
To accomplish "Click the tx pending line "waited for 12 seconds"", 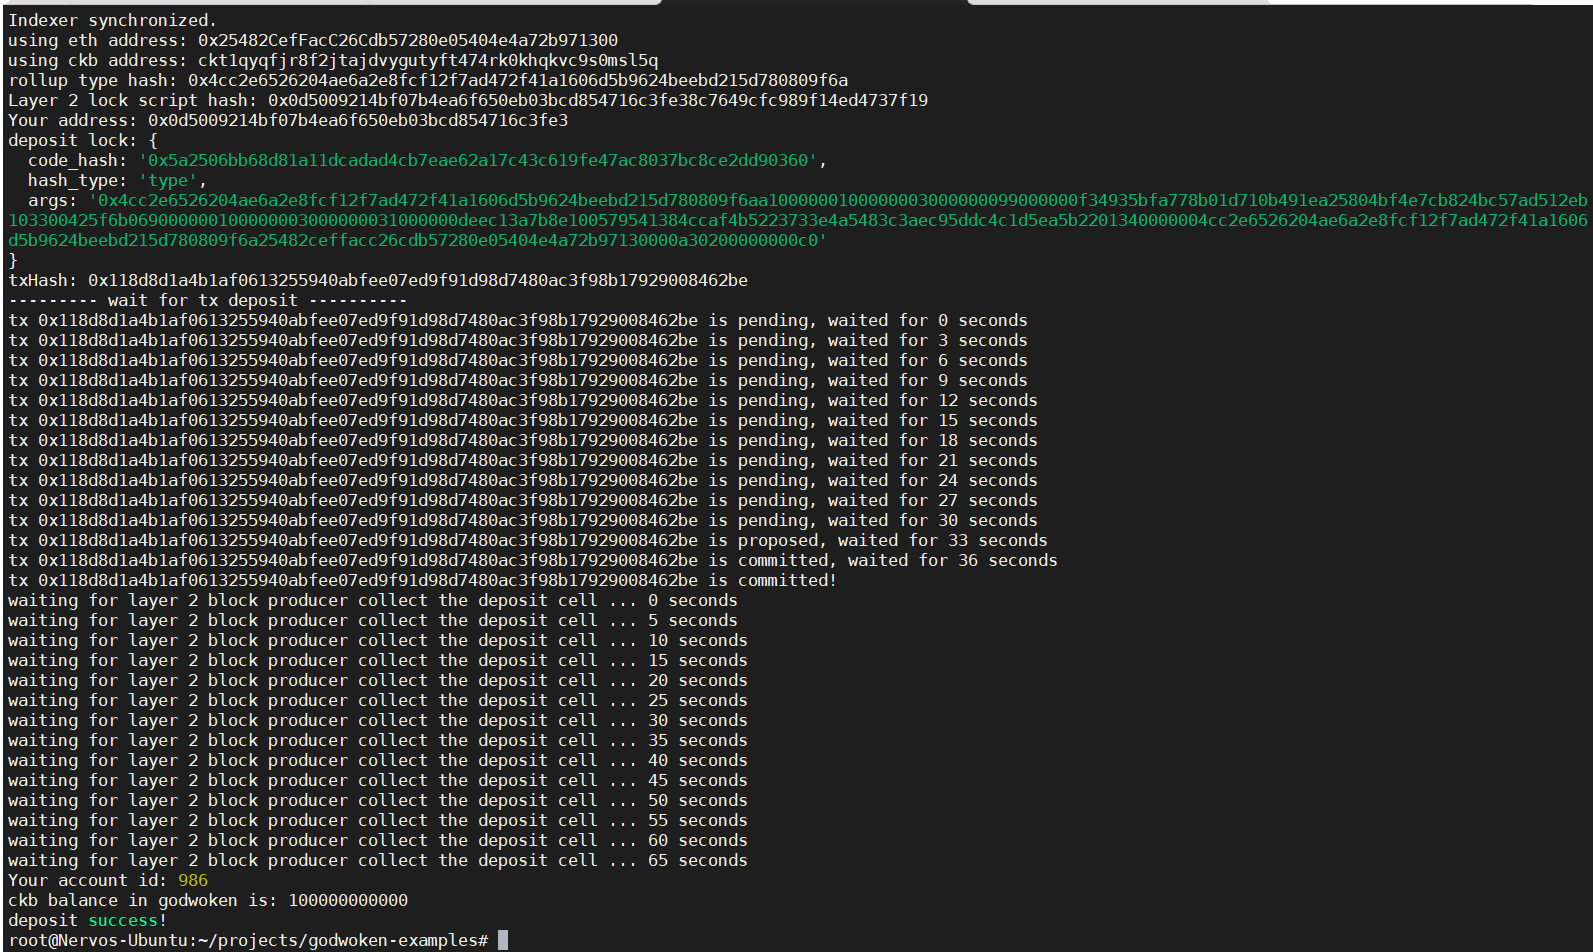I will [523, 400].
